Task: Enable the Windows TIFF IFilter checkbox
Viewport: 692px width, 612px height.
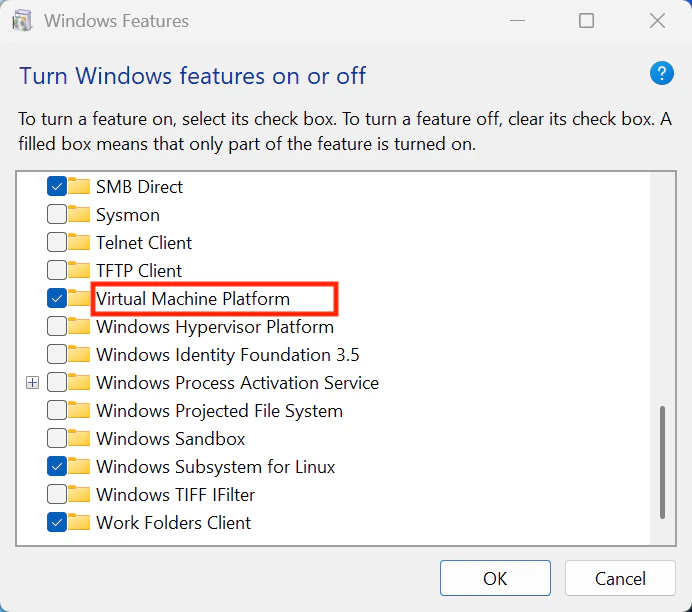Action: click(x=57, y=494)
